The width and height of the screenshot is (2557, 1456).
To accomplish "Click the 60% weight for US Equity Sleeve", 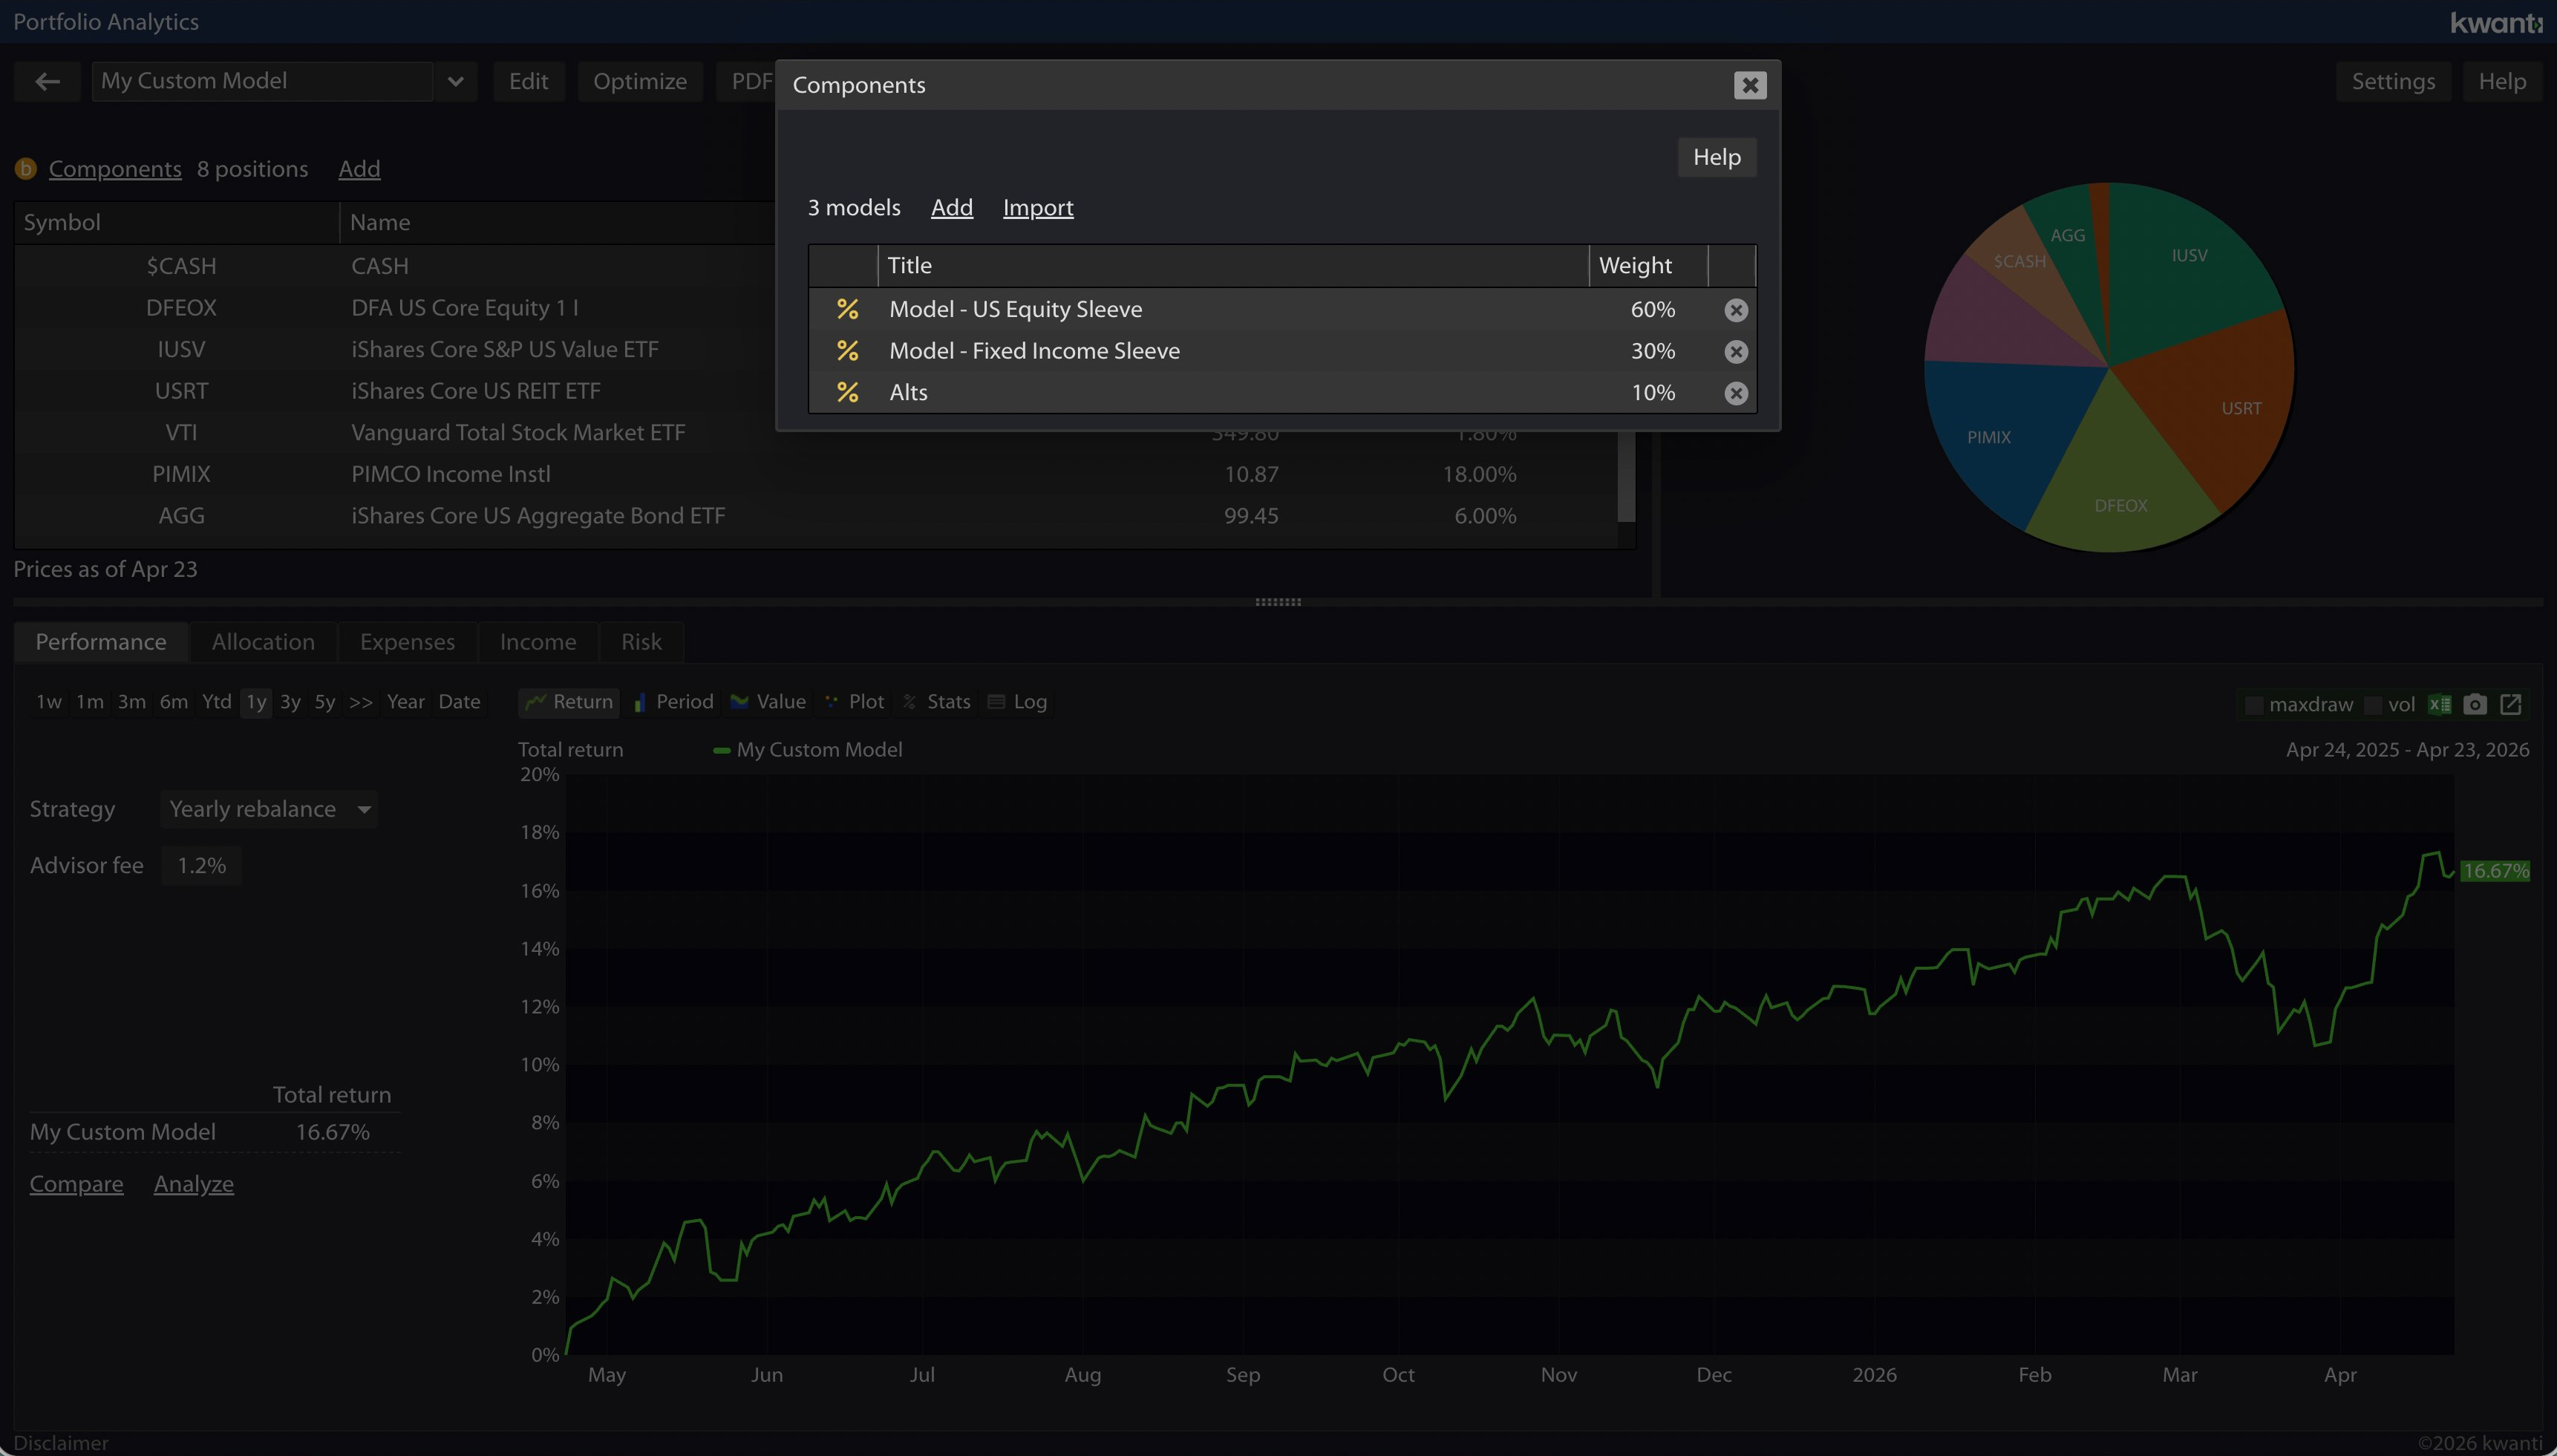I will tap(1652, 310).
